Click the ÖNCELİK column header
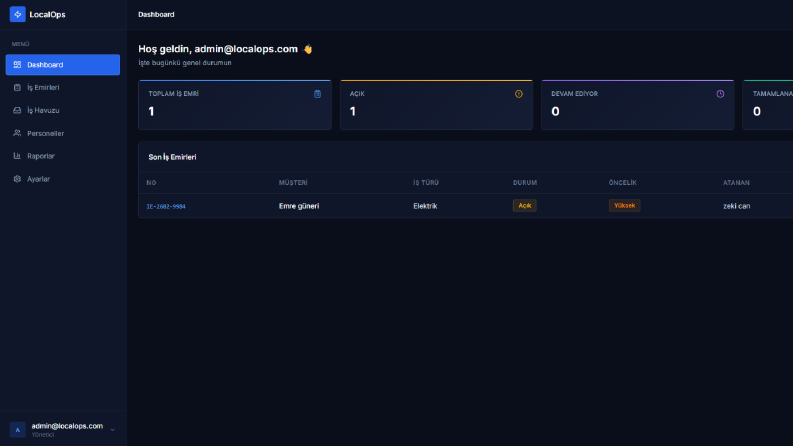 623,183
